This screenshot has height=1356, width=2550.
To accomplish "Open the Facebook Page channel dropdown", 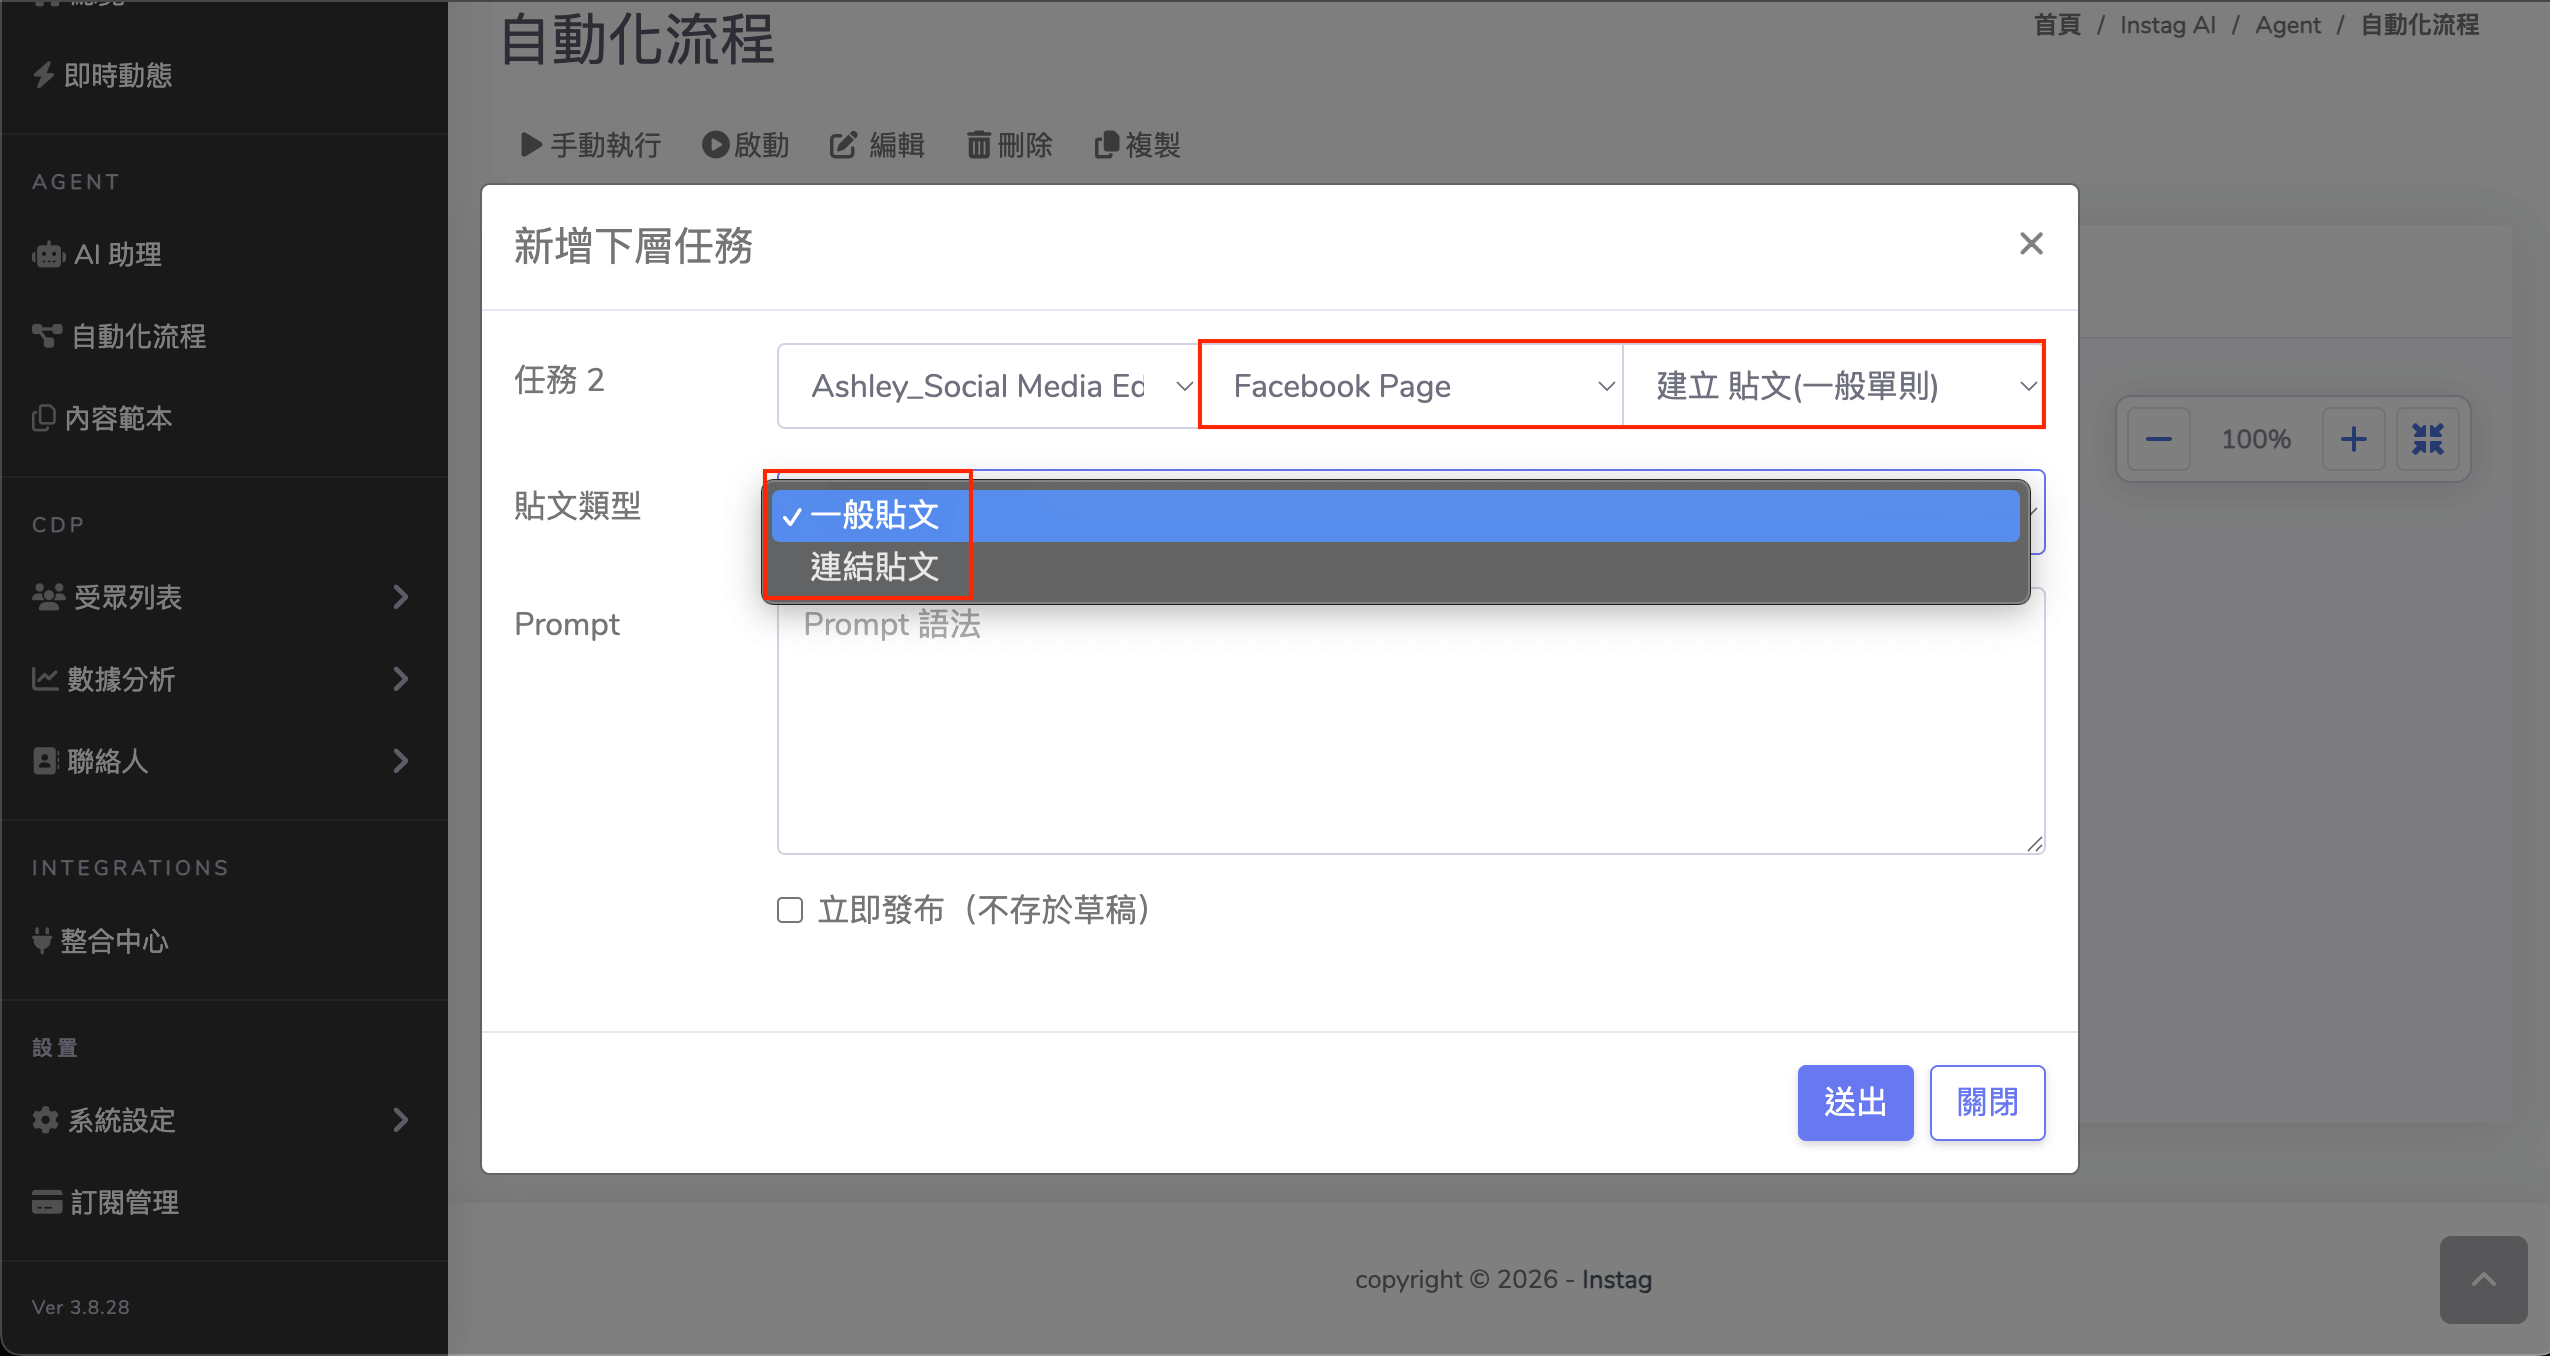I will tap(1410, 386).
